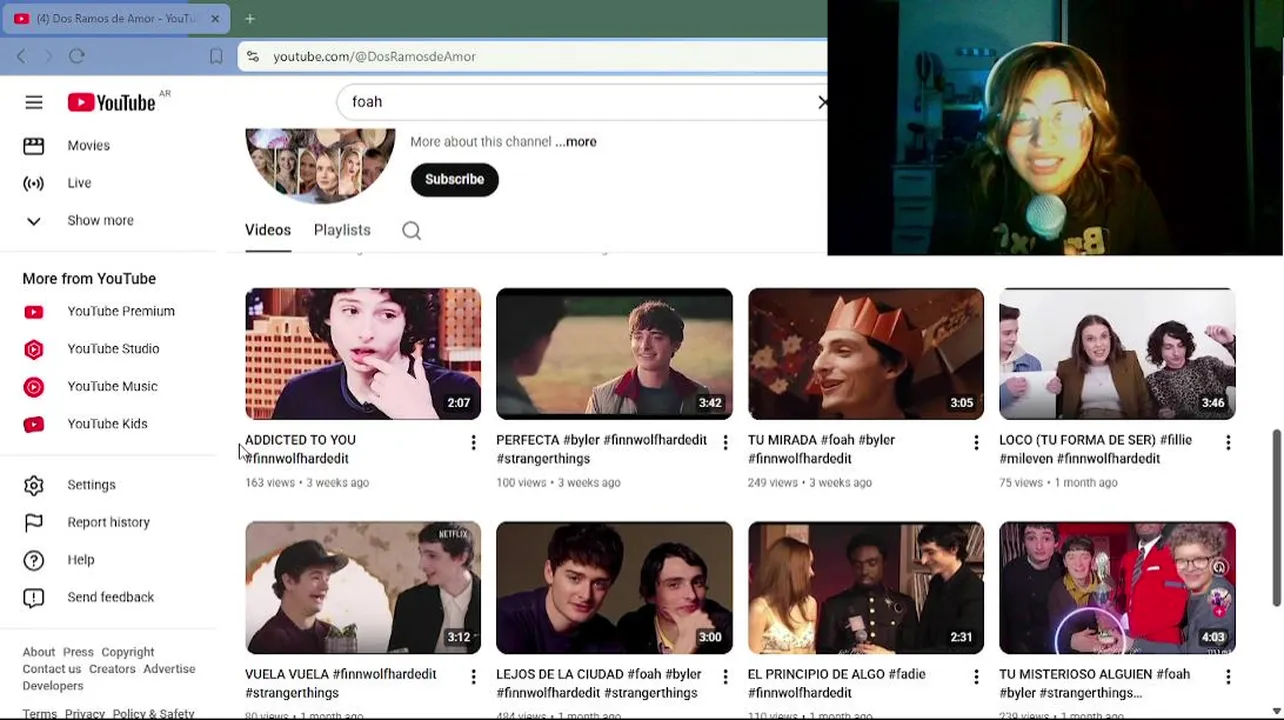Open the YouTube hamburger guide menu
The height and width of the screenshot is (720, 1284).
[34, 102]
